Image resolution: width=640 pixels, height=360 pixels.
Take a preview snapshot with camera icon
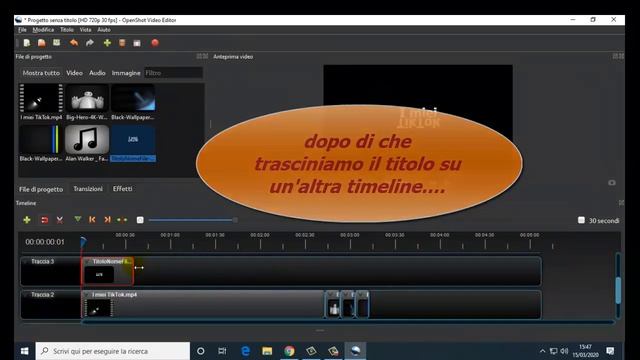tap(611, 182)
